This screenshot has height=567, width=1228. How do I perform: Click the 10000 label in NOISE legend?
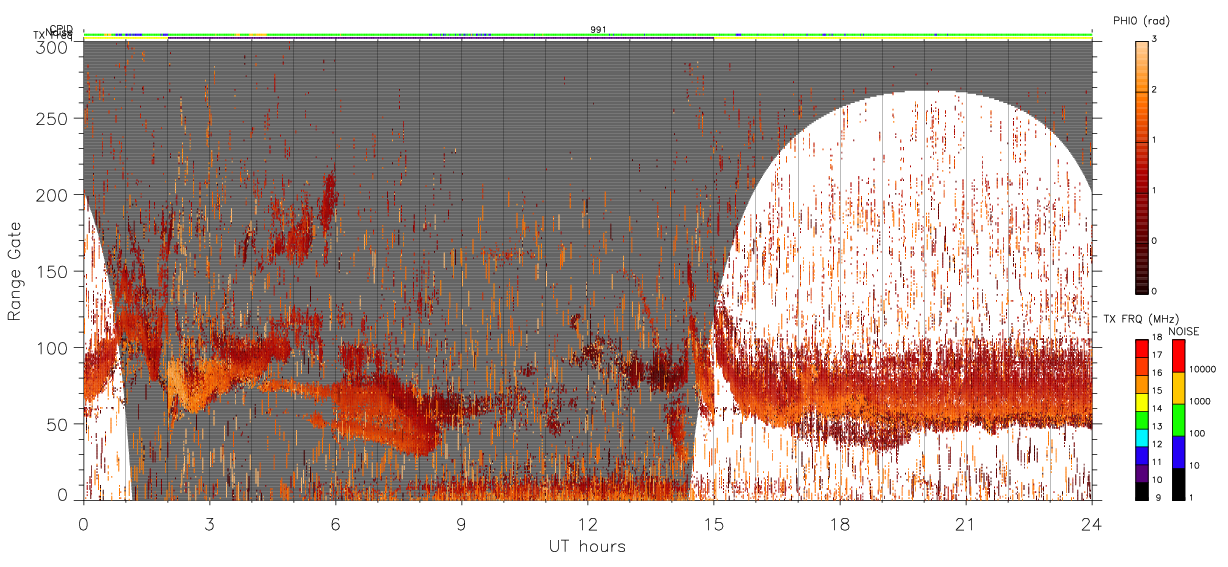tap(1204, 370)
